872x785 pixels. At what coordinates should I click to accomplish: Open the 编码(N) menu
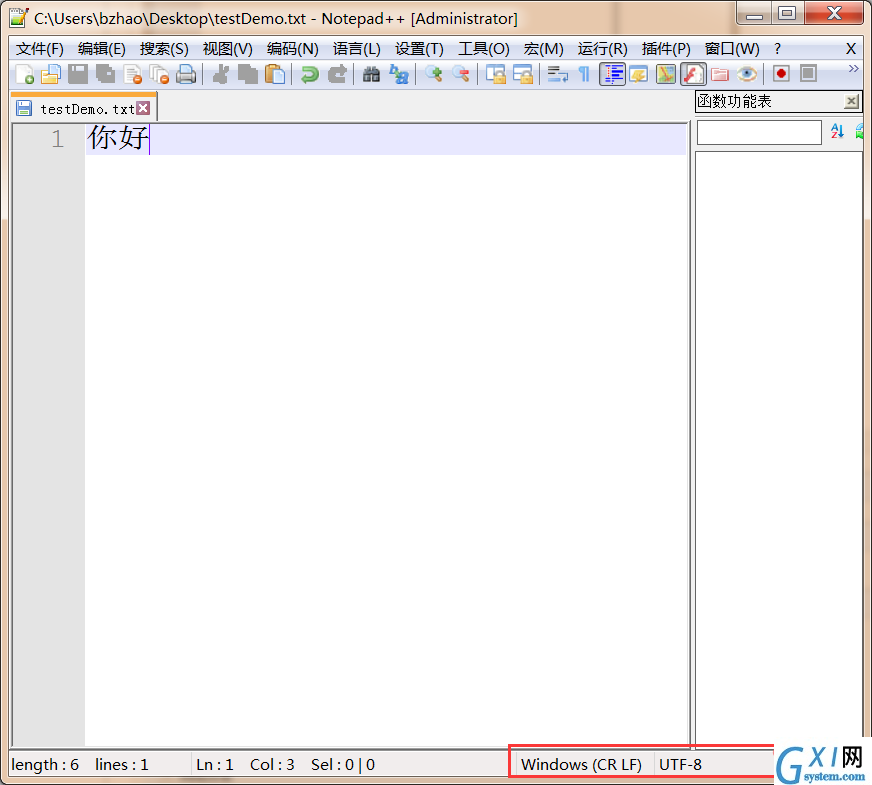(x=293, y=49)
